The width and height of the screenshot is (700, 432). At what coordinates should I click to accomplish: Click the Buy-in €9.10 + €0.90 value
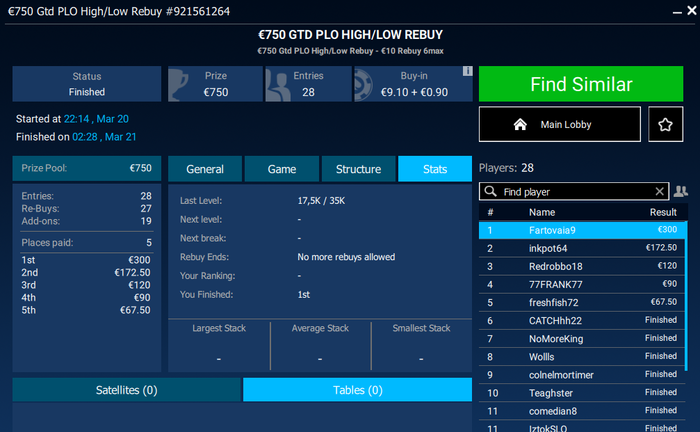click(414, 92)
